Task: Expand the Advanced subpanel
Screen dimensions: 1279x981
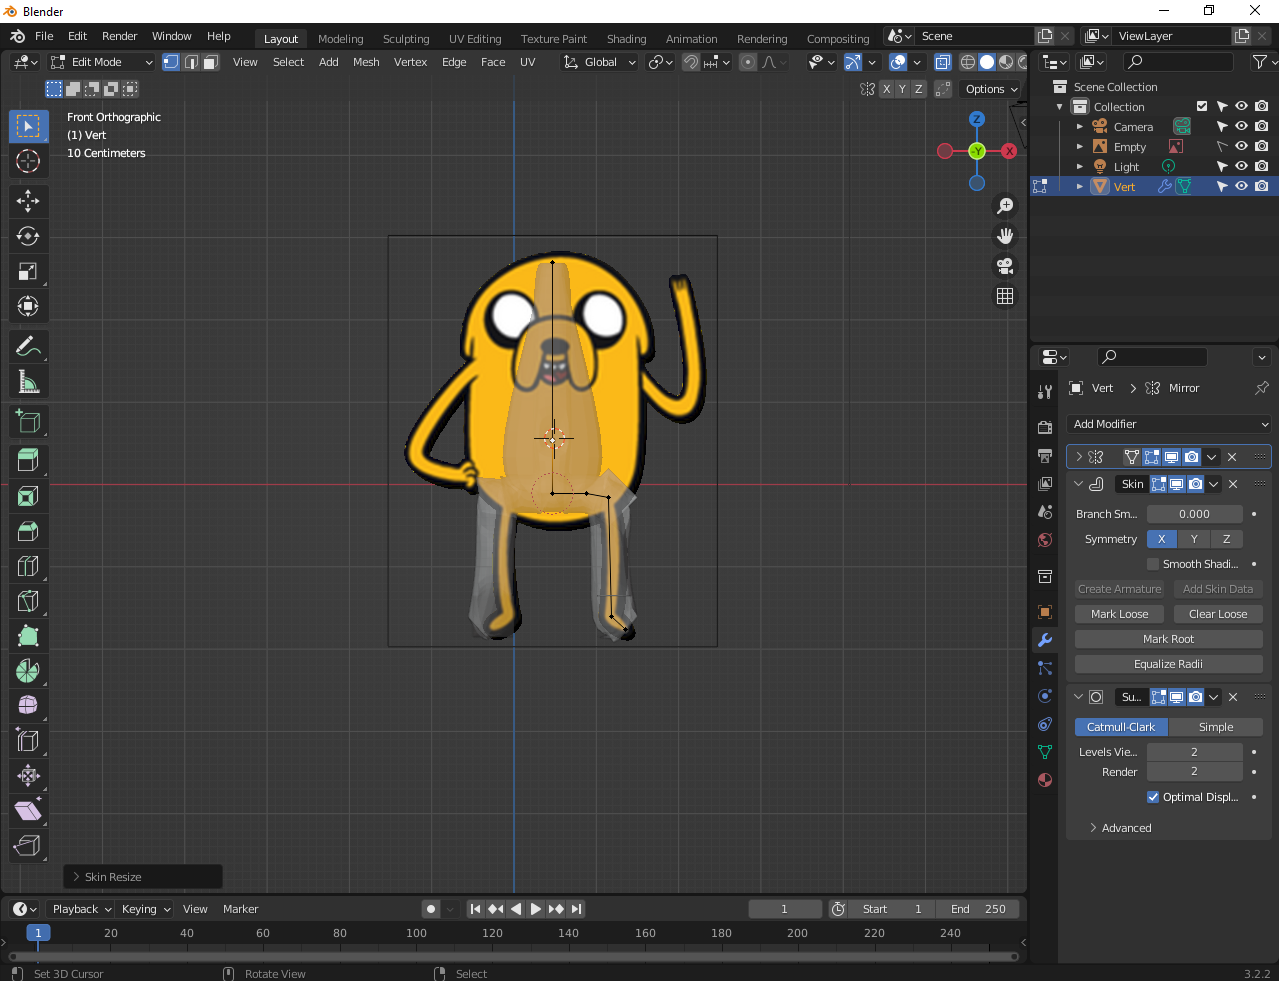Action: [x=1094, y=828]
